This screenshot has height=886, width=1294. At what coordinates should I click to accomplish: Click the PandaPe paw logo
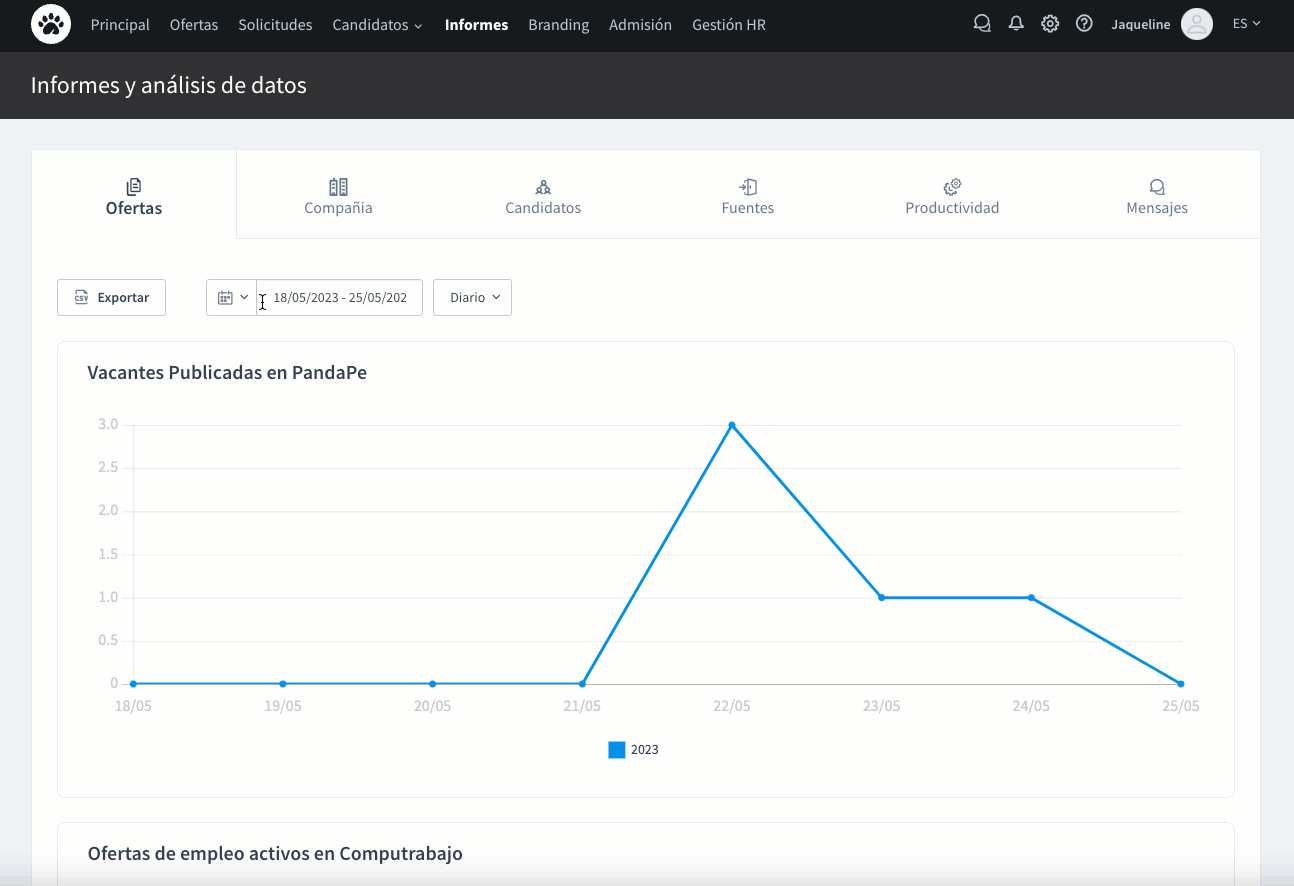click(x=51, y=24)
